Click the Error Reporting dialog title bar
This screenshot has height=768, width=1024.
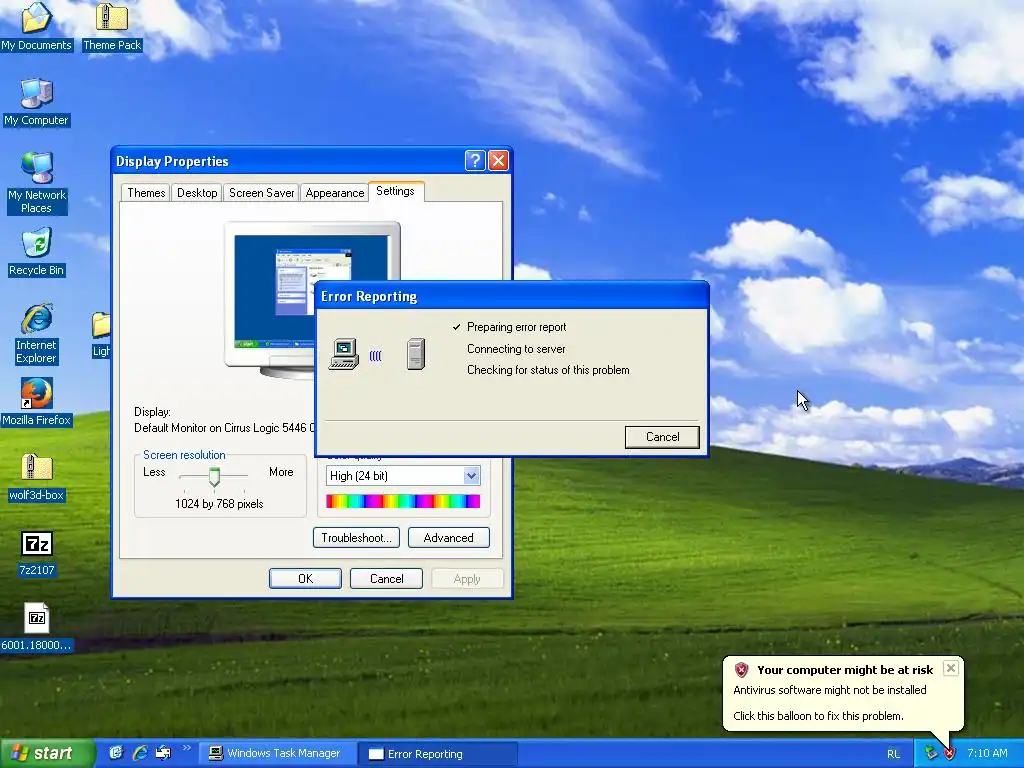512,296
